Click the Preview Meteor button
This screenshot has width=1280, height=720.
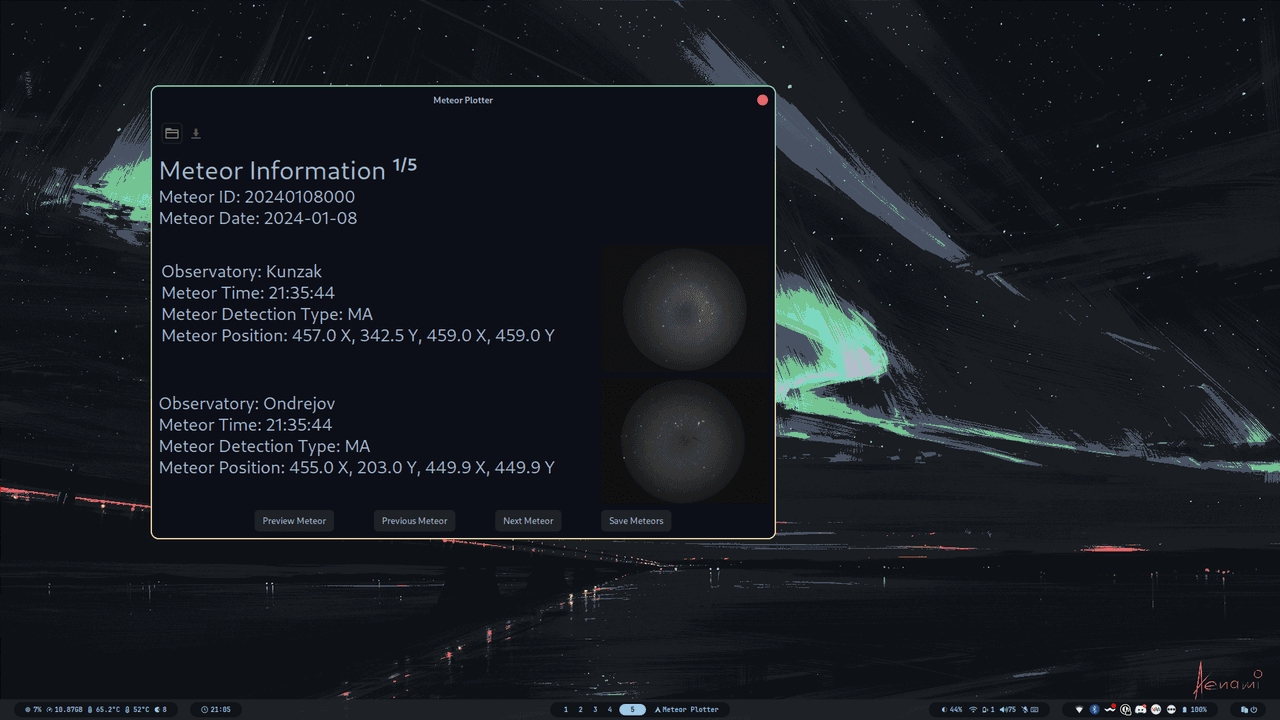click(294, 520)
